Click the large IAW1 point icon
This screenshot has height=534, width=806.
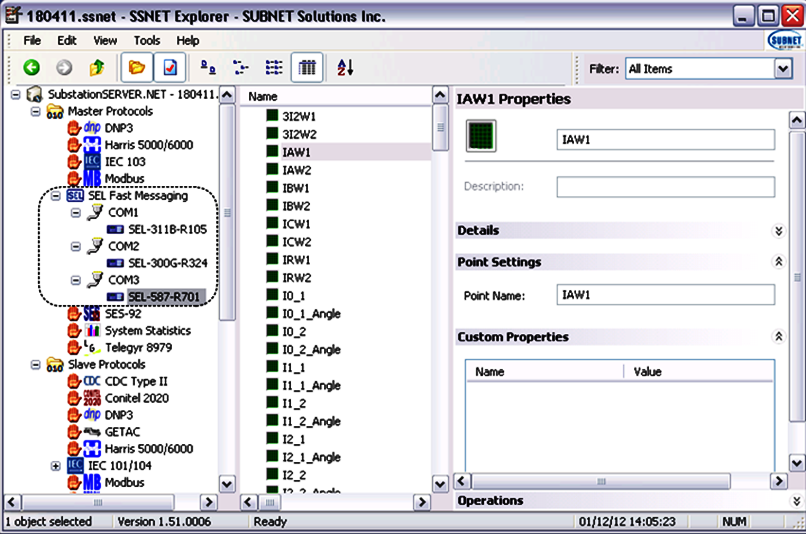pyautogui.click(x=481, y=136)
